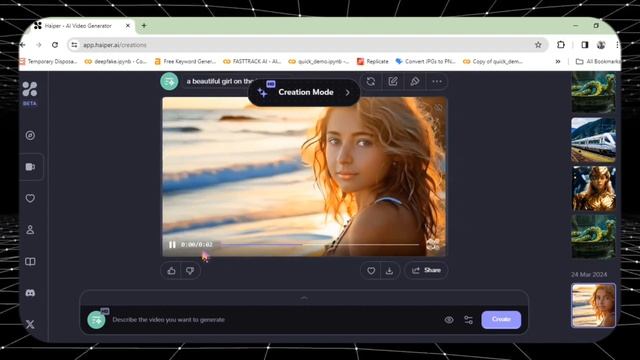
Task: Open the white train thumbnail
Action: click(x=593, y=140)
